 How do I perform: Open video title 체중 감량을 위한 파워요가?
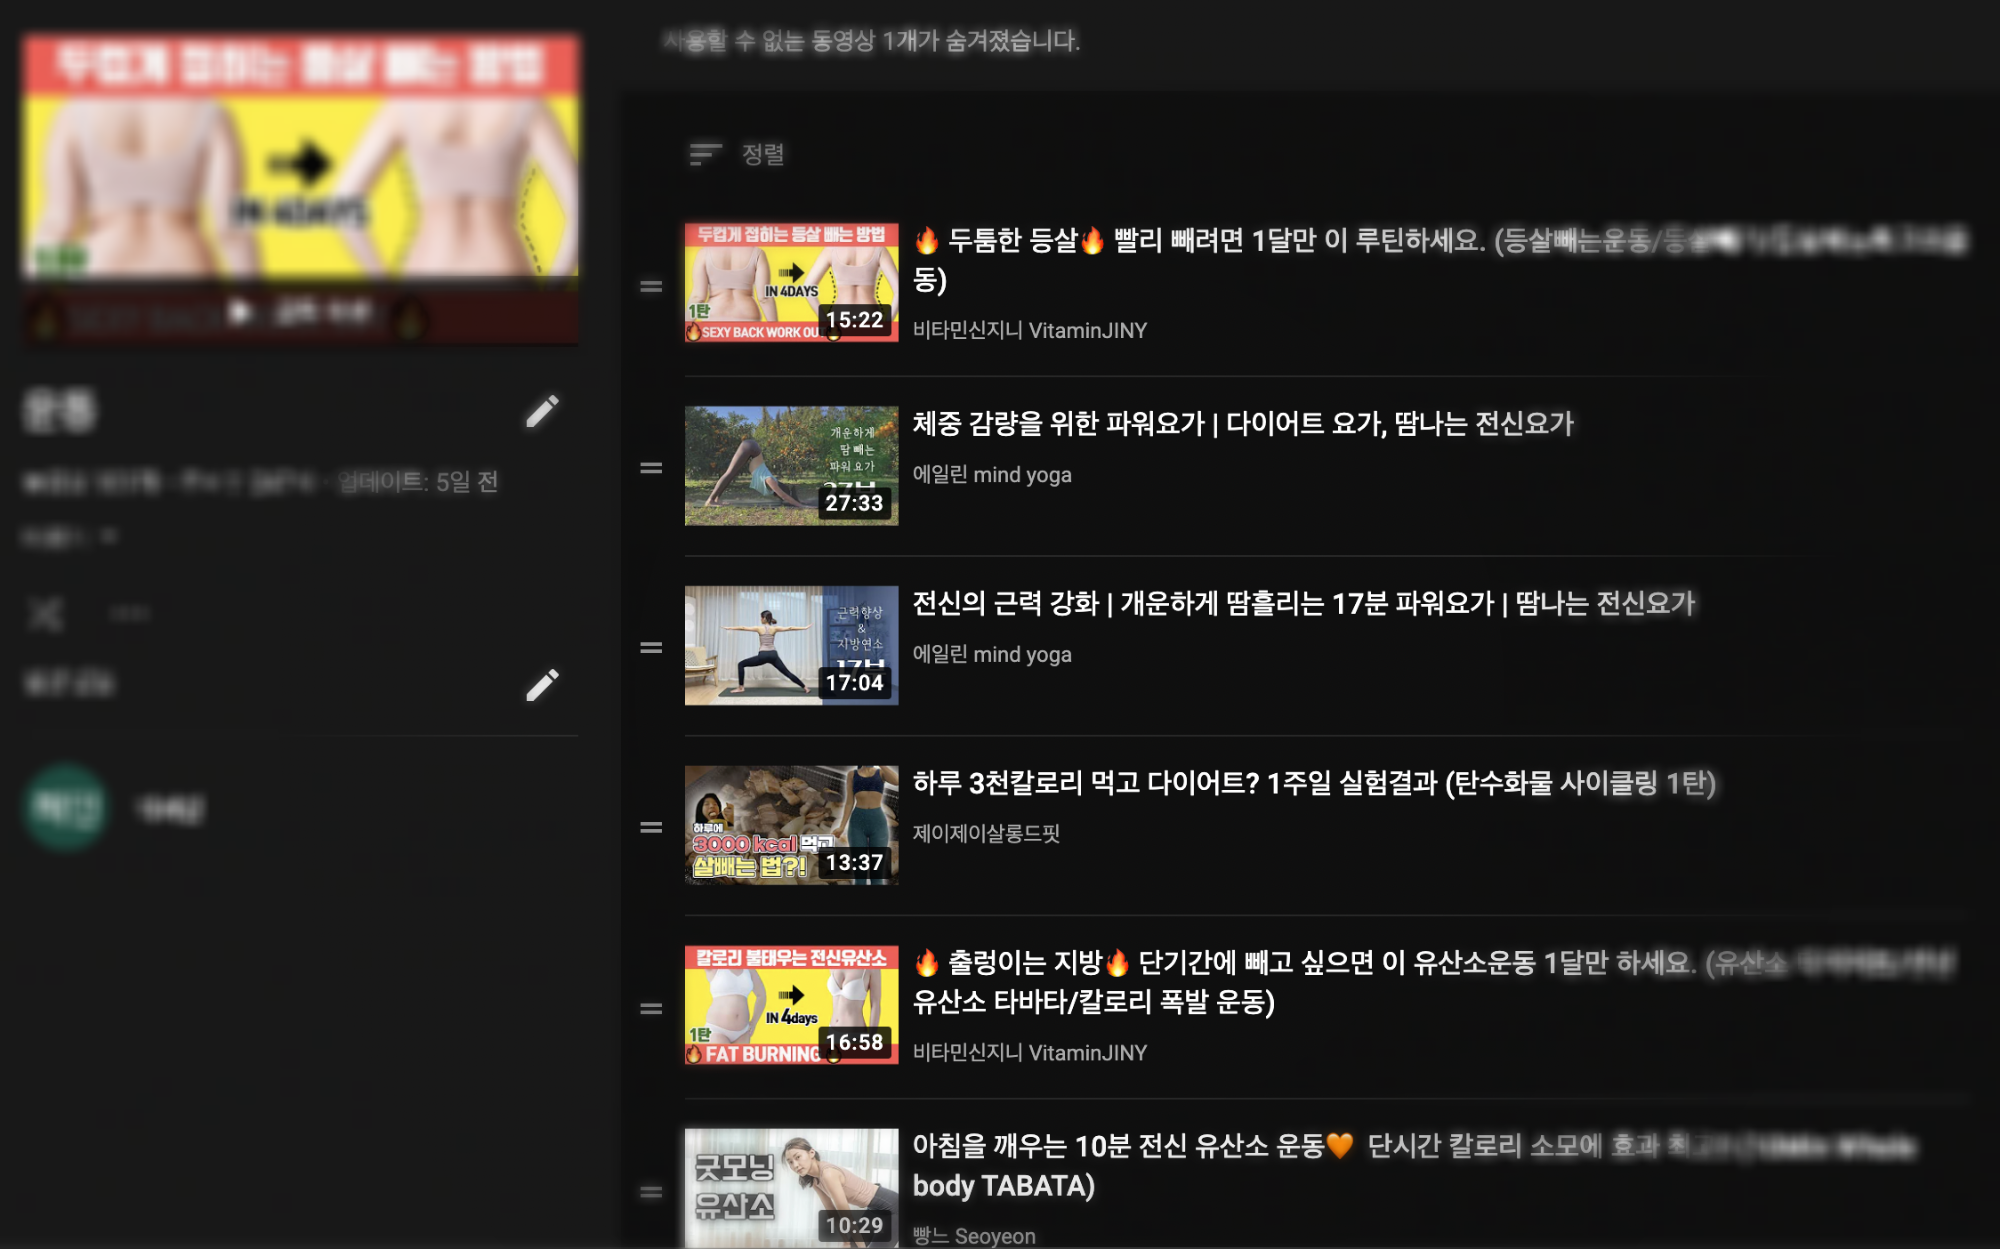tap(1243, 423)
